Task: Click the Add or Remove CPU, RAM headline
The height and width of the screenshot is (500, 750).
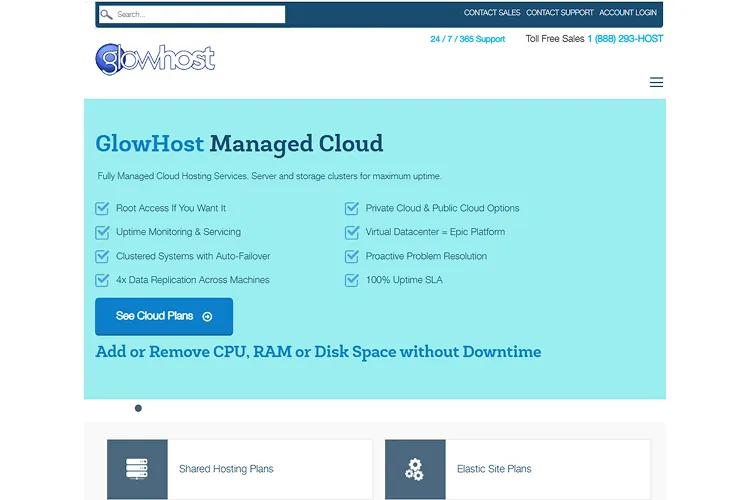Action: point(318,352)
